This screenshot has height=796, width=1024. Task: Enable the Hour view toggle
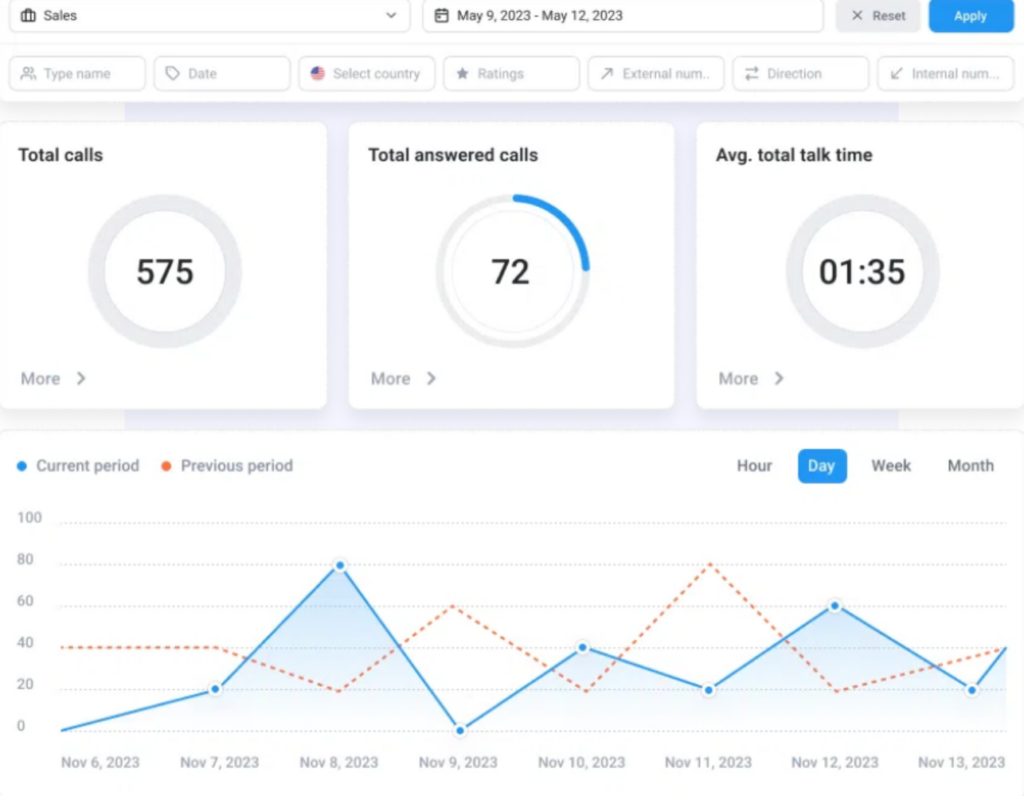[754, 465]
